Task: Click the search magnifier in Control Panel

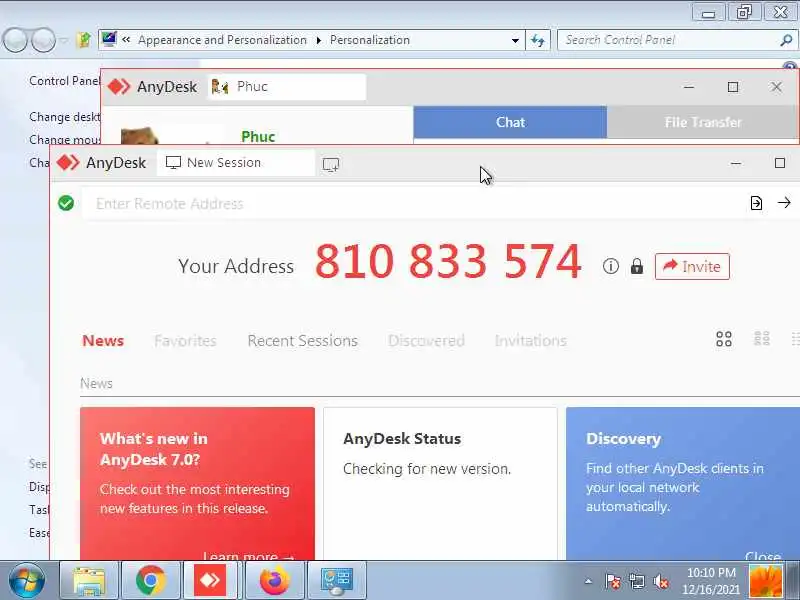Action: pos(786,40)
